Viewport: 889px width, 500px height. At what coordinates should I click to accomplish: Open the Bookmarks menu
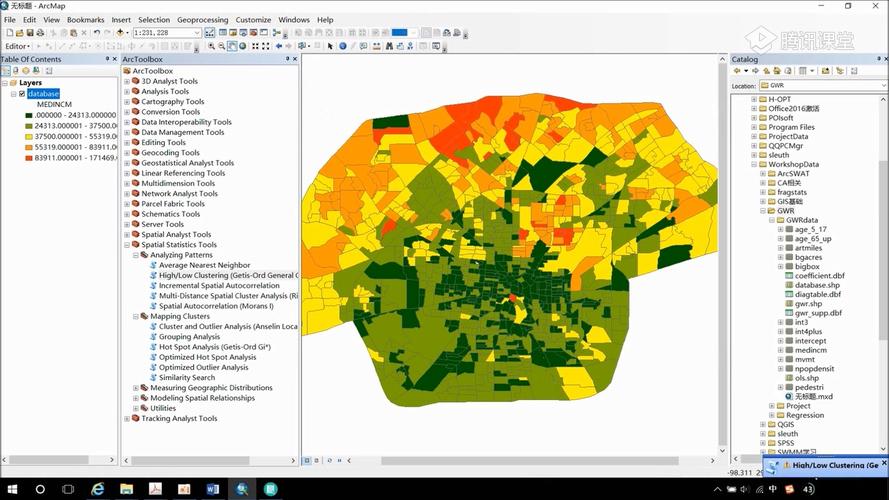point(86,19)
